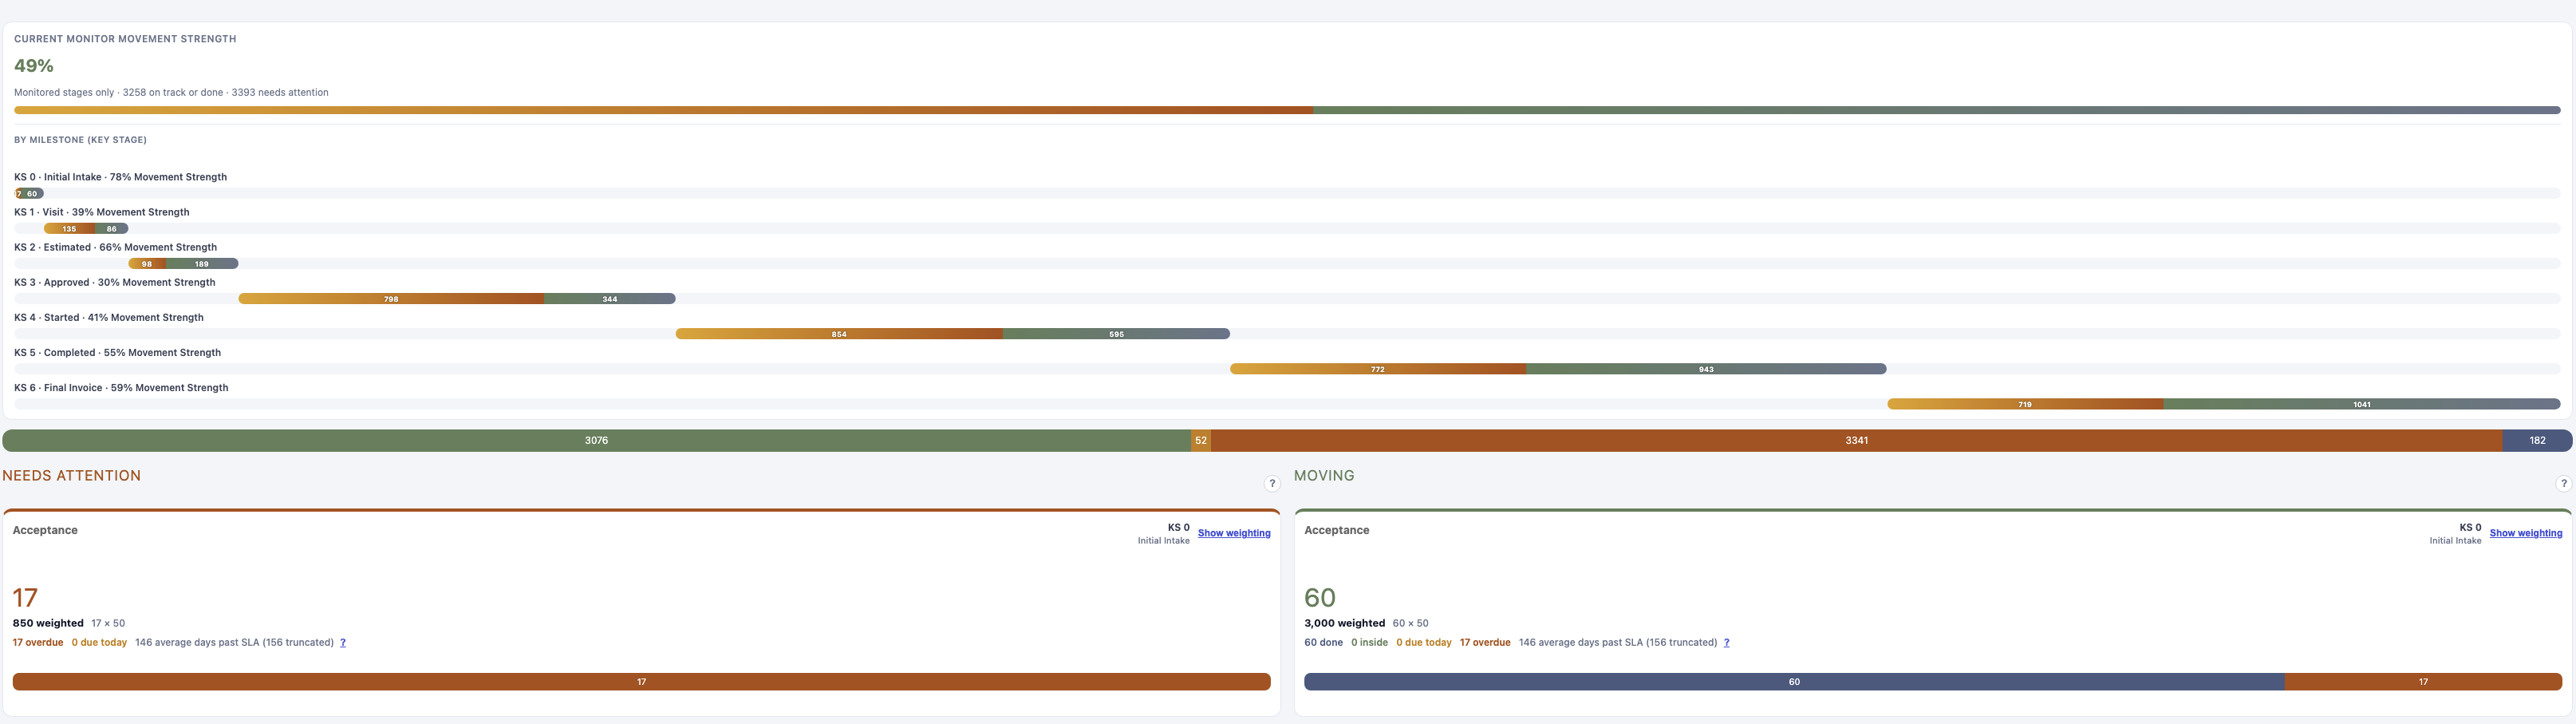Click the SLA question-mark link in Moving card
This screenshot has height=724, width=2576.
tap(1727, 643)
